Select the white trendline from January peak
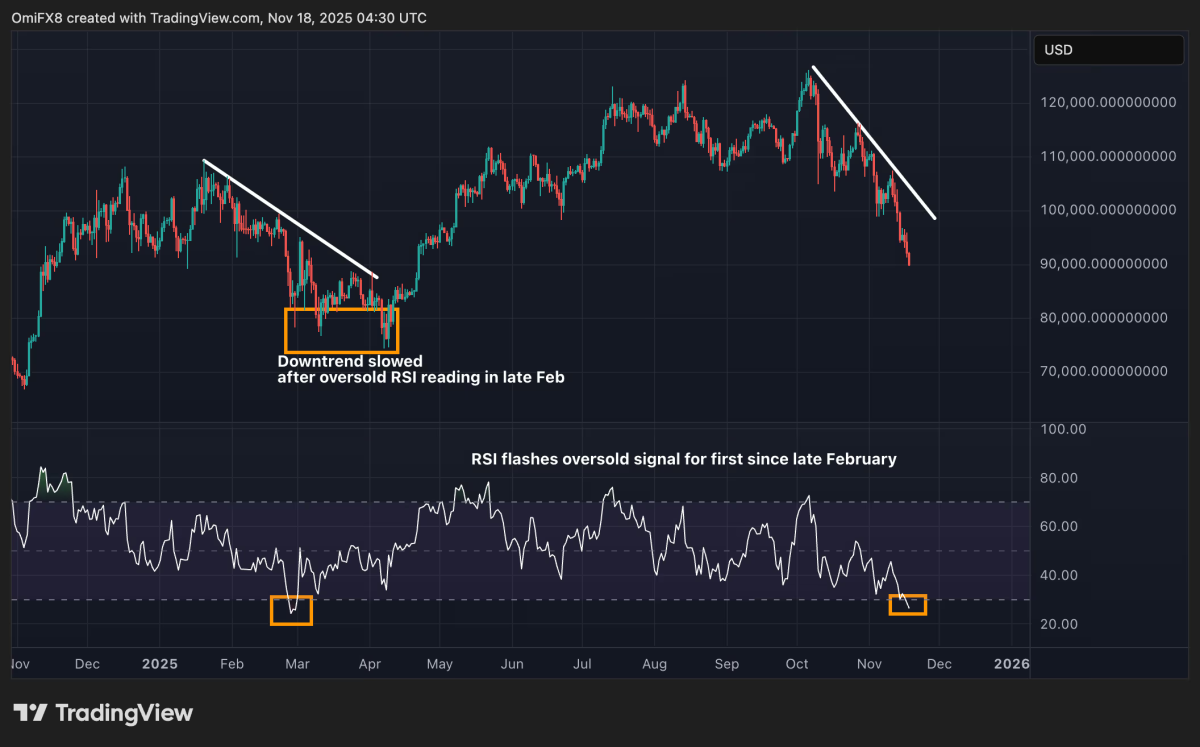Screen dimensions: 1200x747 click(x=290, y=218)
